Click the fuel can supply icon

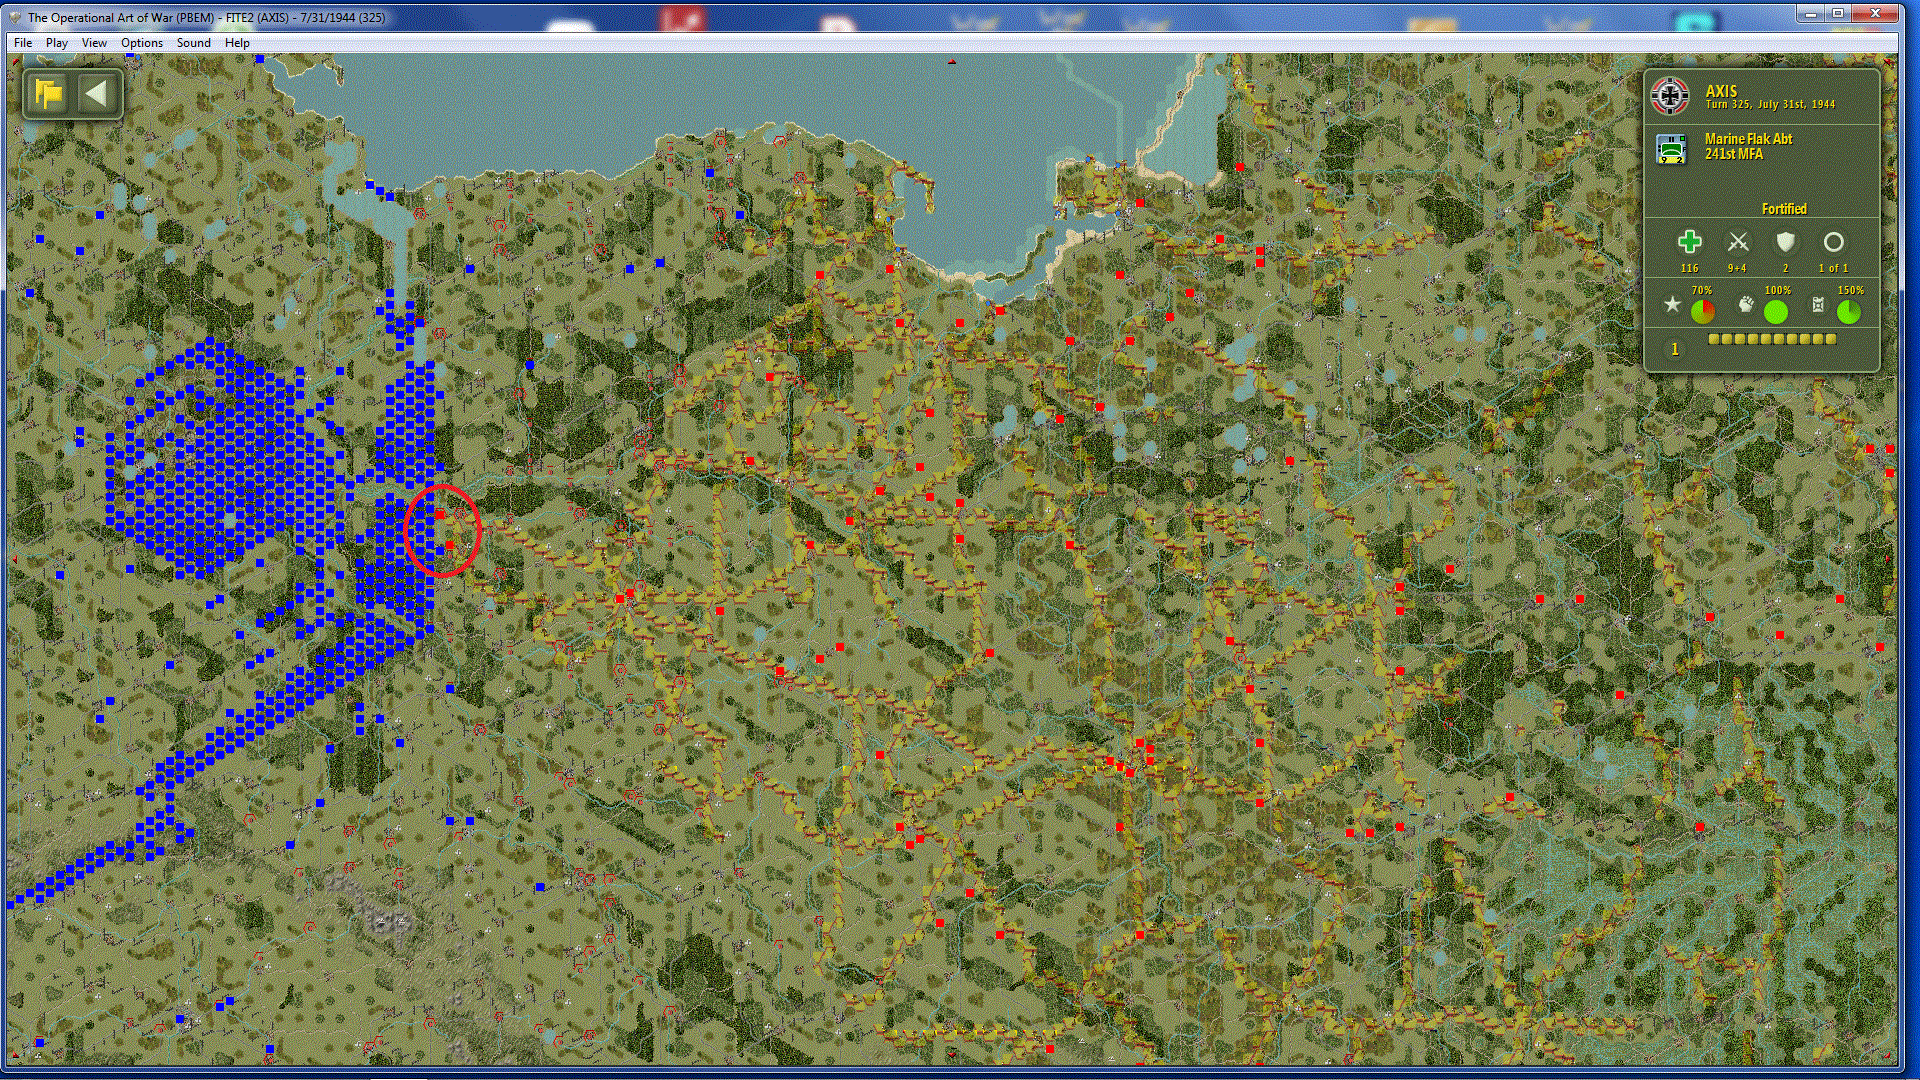coord(1818,305)
